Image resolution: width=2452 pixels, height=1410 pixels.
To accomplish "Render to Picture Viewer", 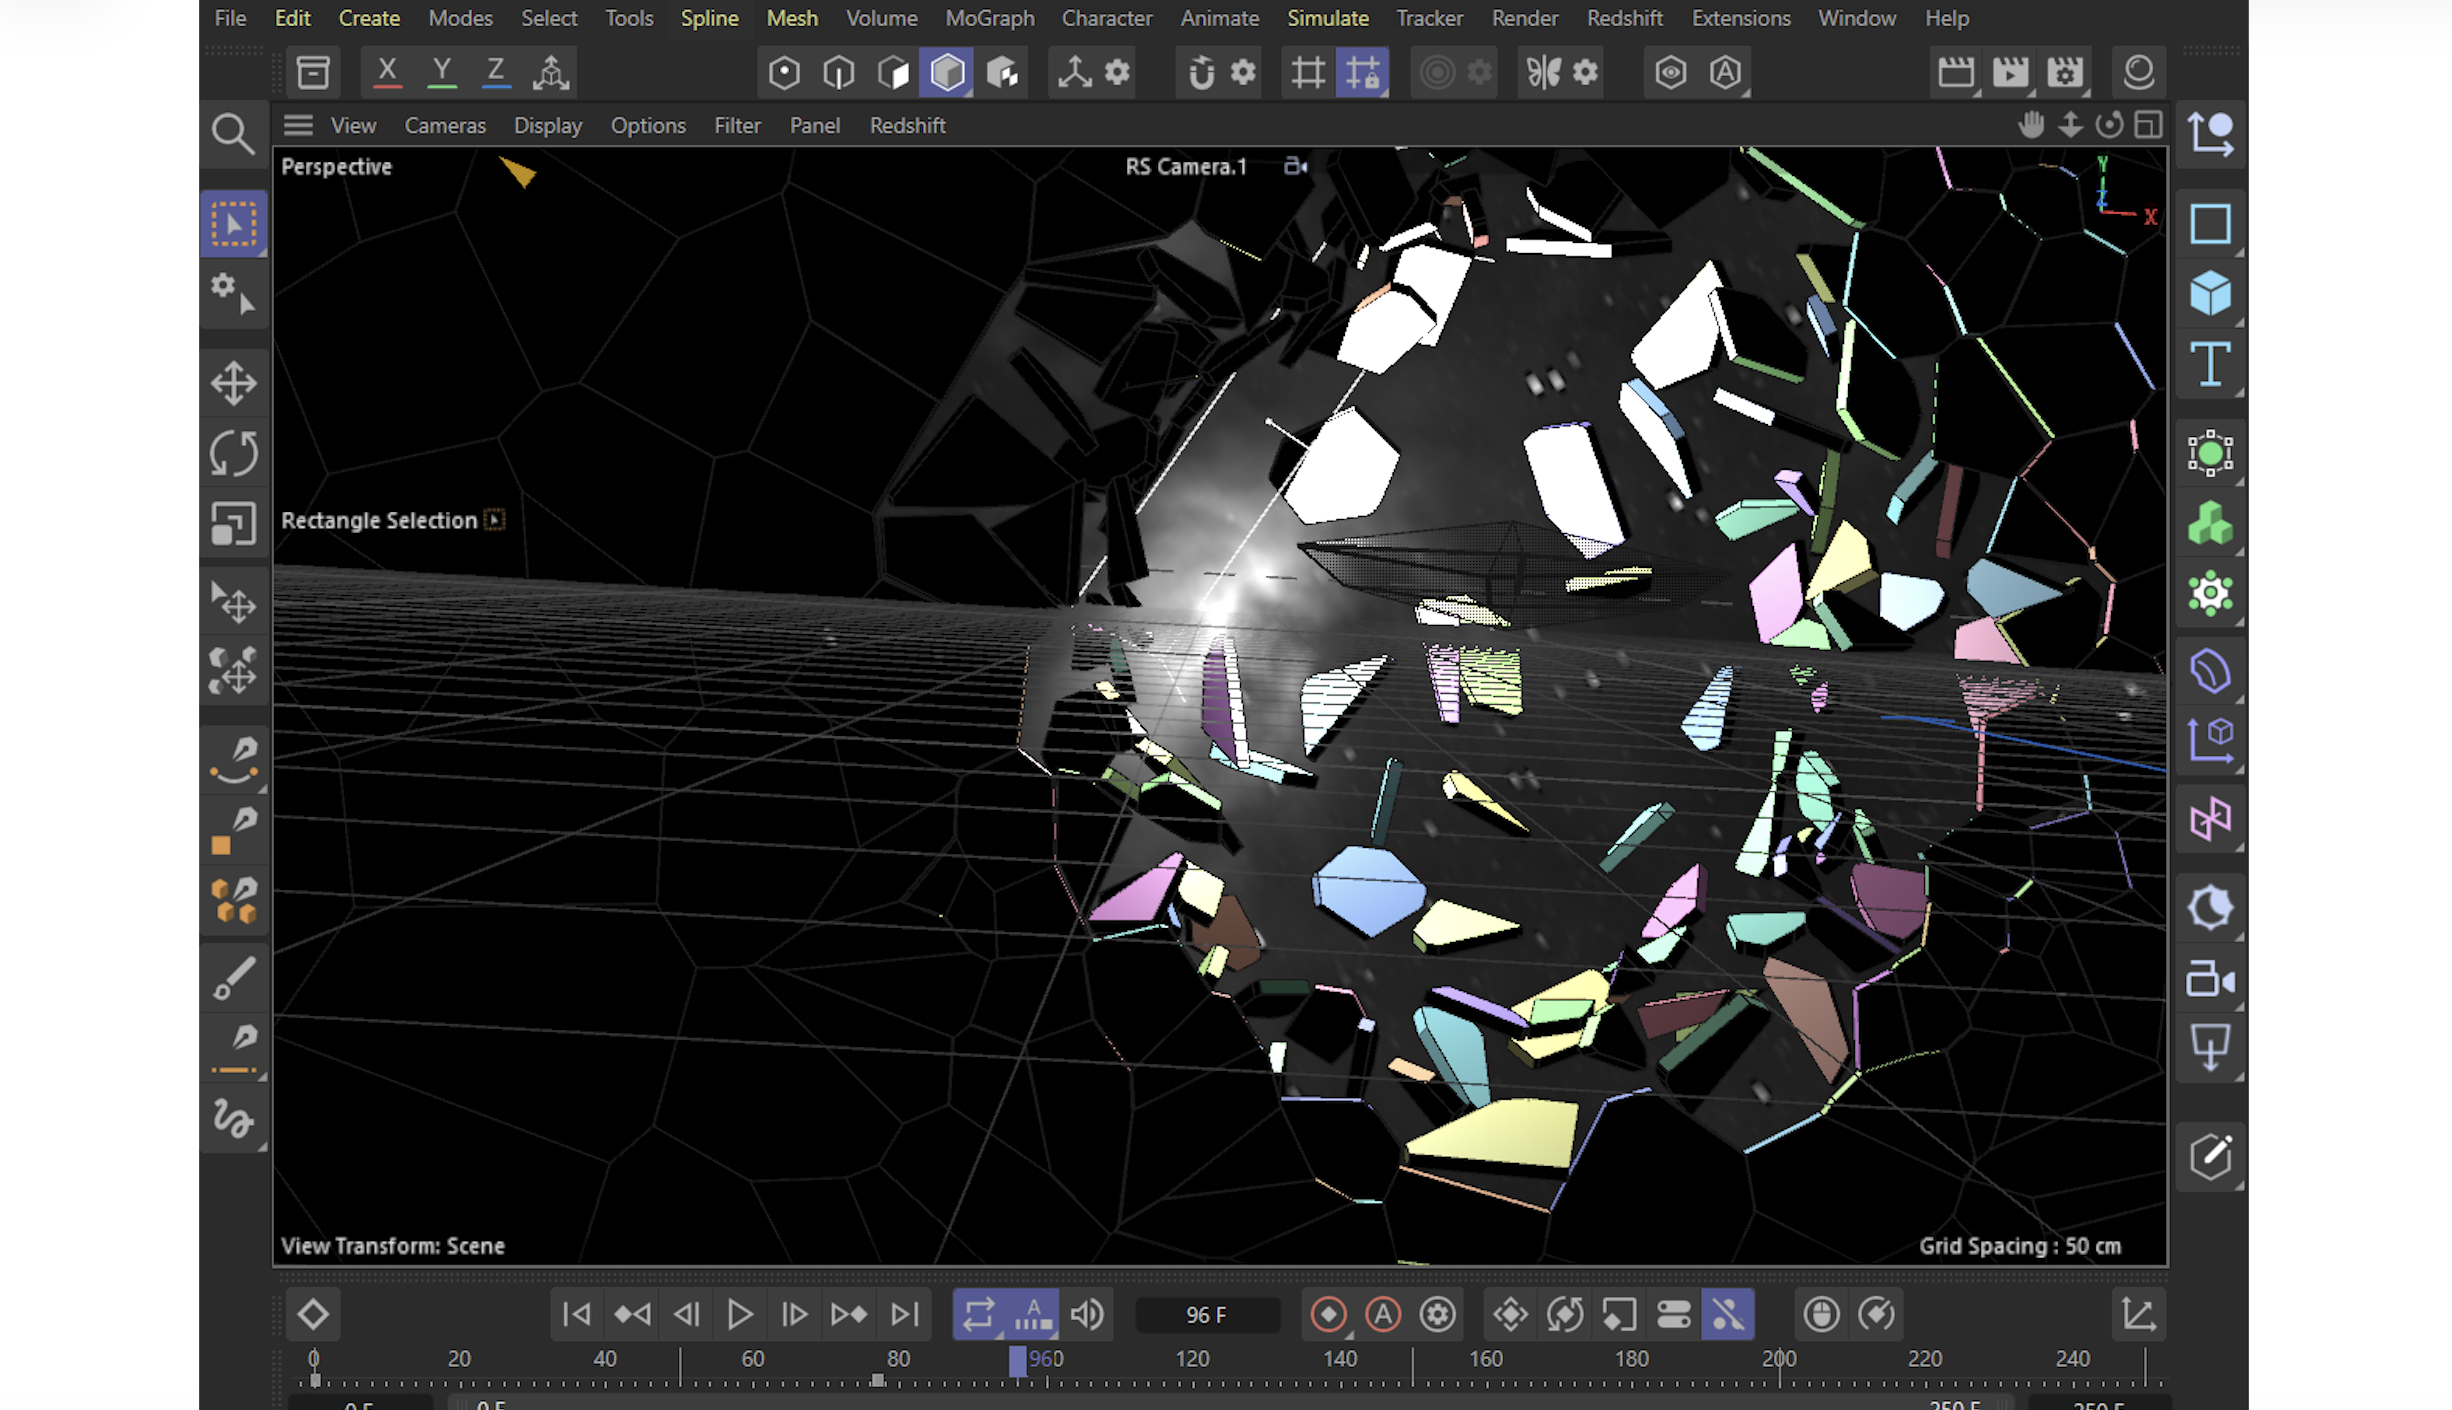I will click(x=2010, y=72).
